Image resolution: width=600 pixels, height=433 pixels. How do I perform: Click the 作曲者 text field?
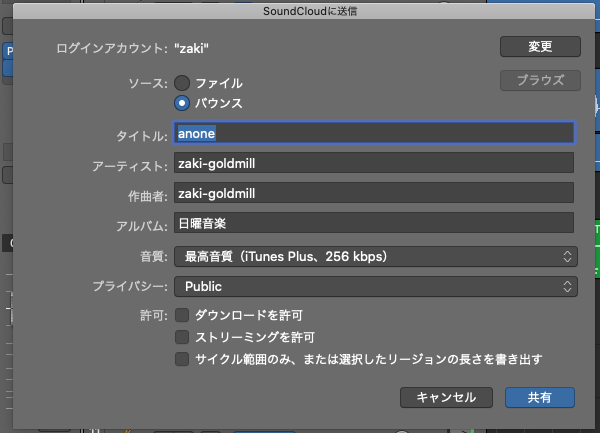pyautogui.click(x=374, y=193)
